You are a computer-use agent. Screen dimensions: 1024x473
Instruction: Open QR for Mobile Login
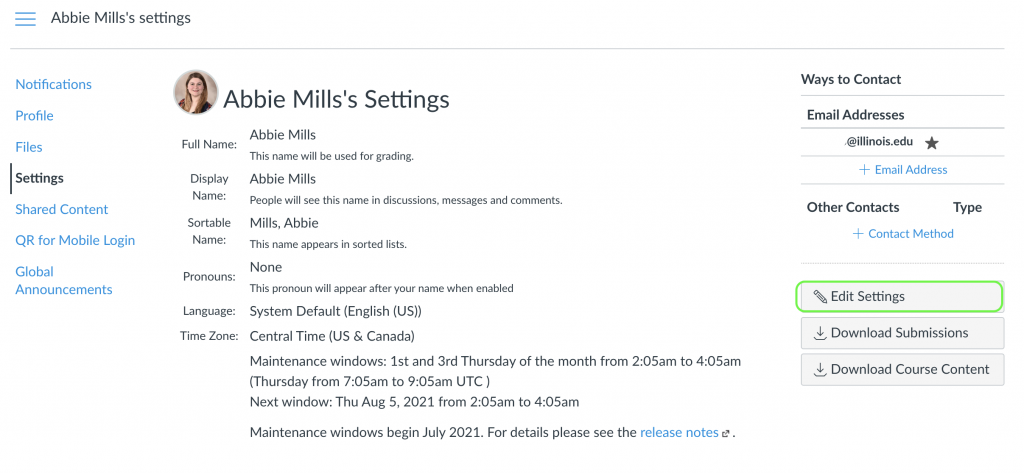[75, 240]
